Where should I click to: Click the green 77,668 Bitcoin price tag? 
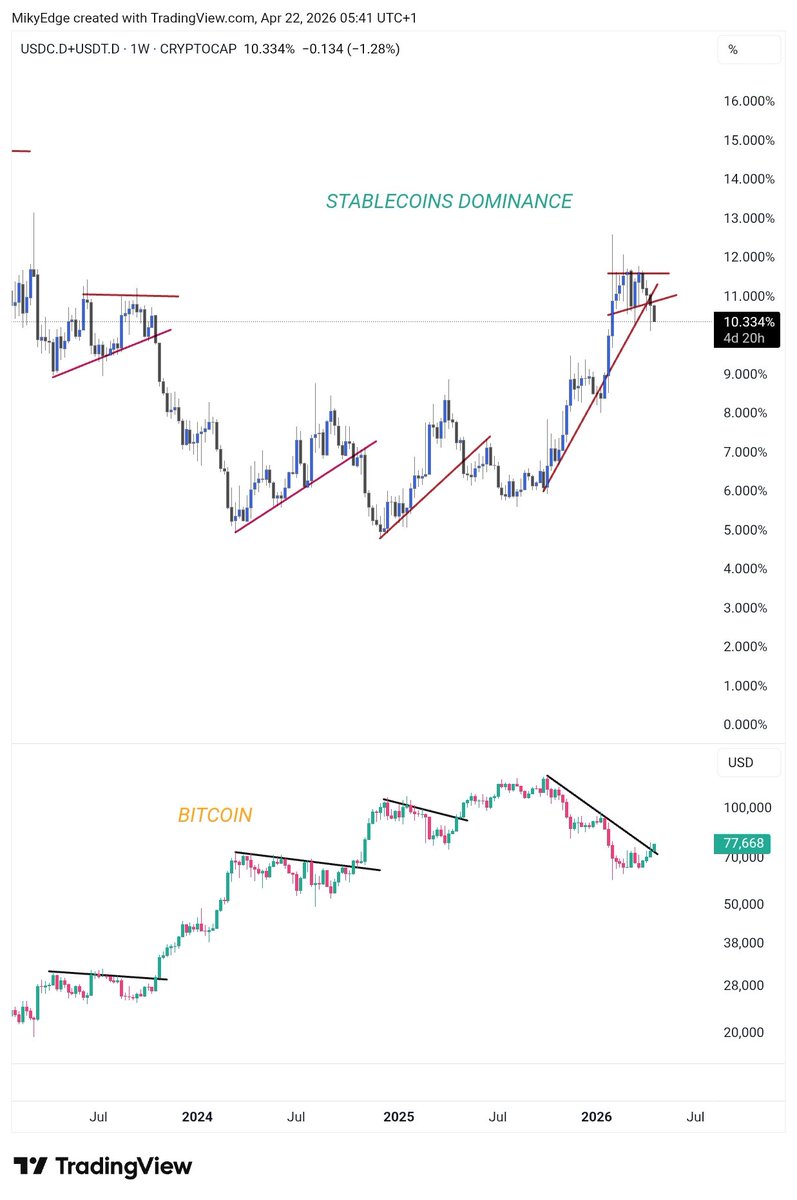746,844
